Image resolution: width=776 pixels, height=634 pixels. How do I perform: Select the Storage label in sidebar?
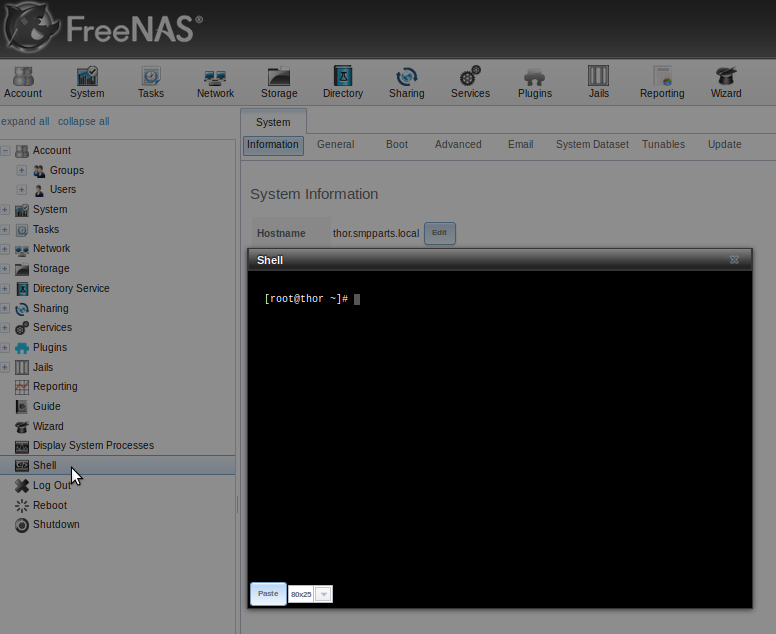(x=51, y=269)
